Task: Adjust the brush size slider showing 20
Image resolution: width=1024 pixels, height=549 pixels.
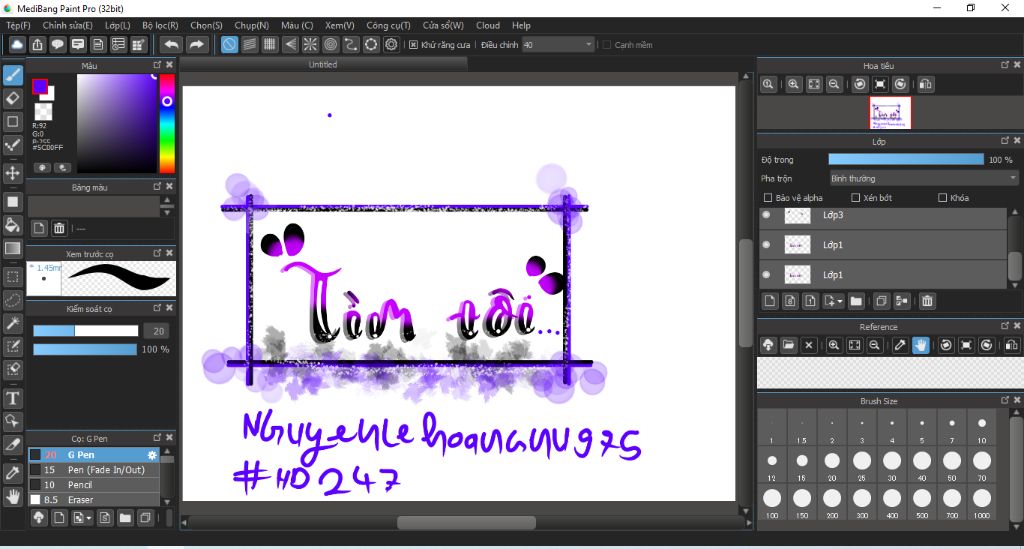Action: click(86, 331)
